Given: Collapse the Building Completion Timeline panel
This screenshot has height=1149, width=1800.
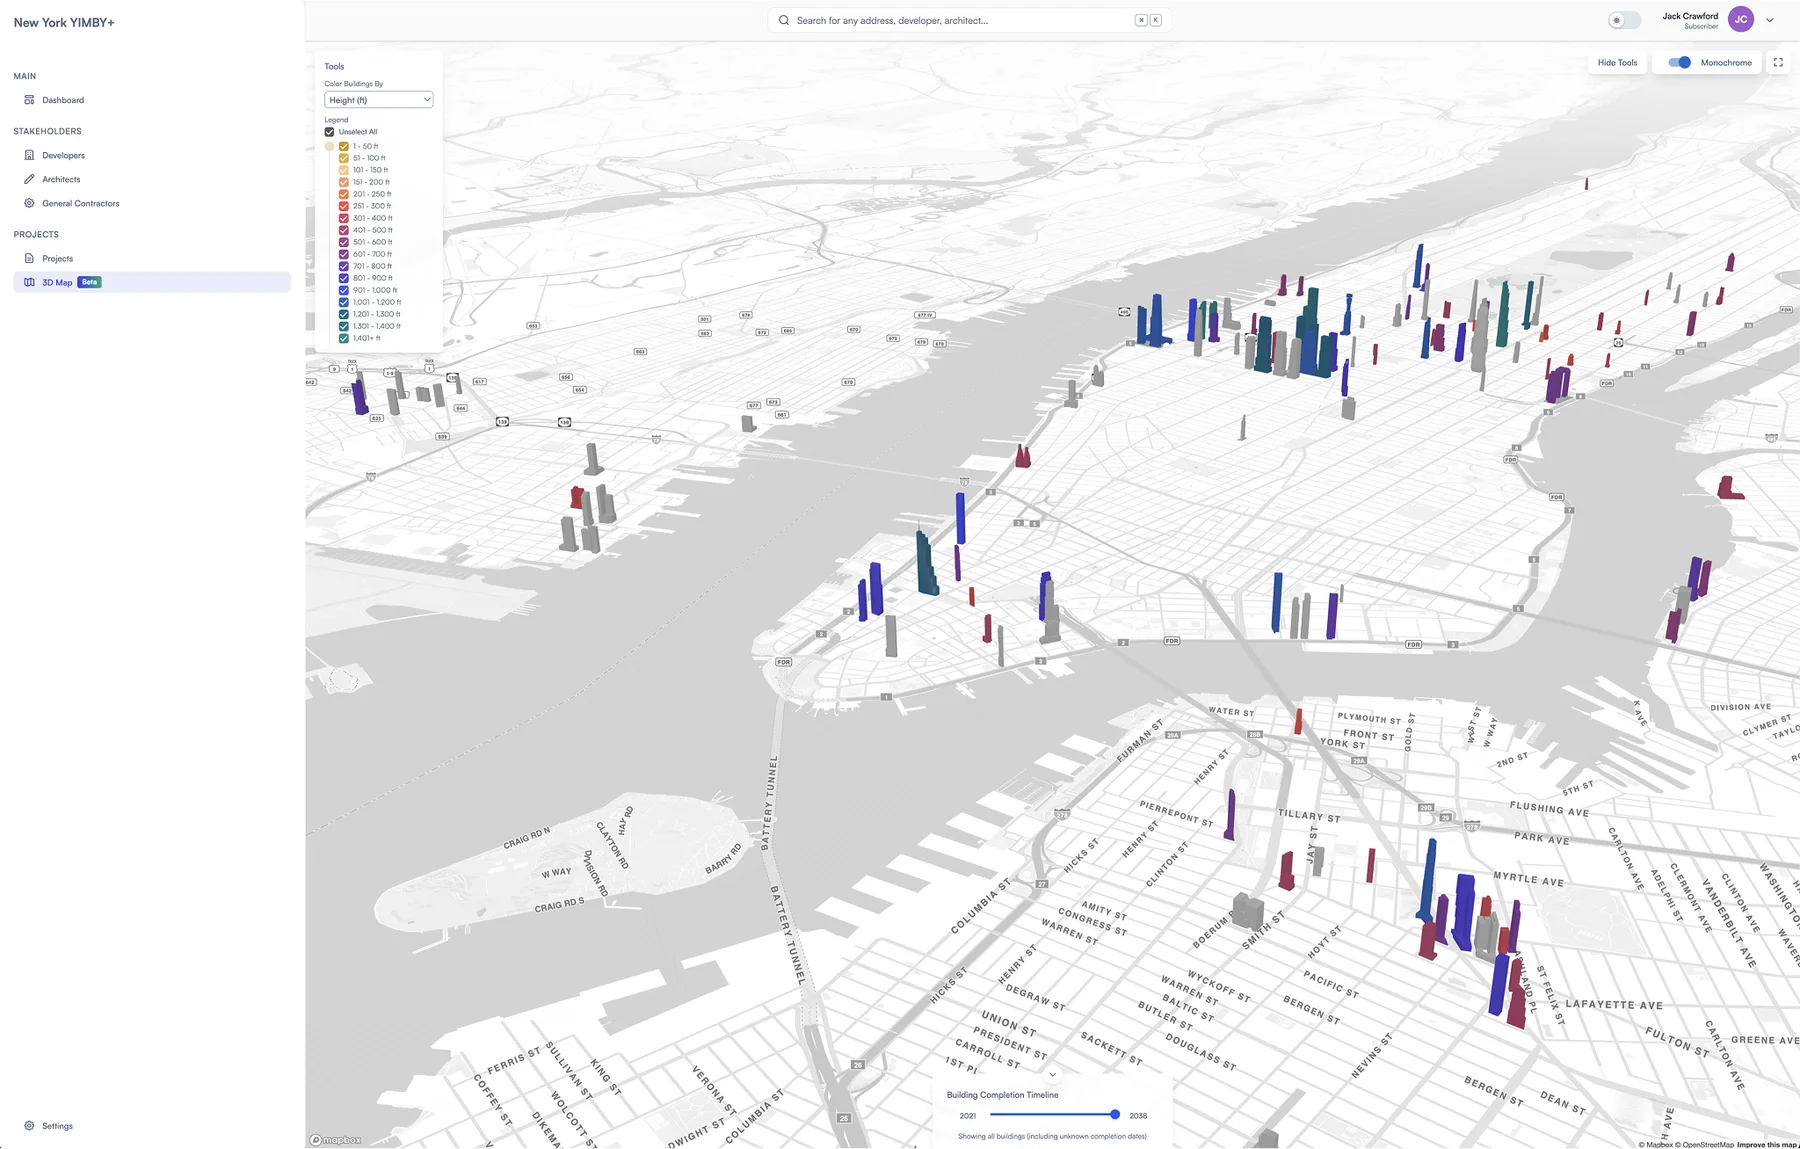Looking at the screenshot, I should point(1052,1075).
